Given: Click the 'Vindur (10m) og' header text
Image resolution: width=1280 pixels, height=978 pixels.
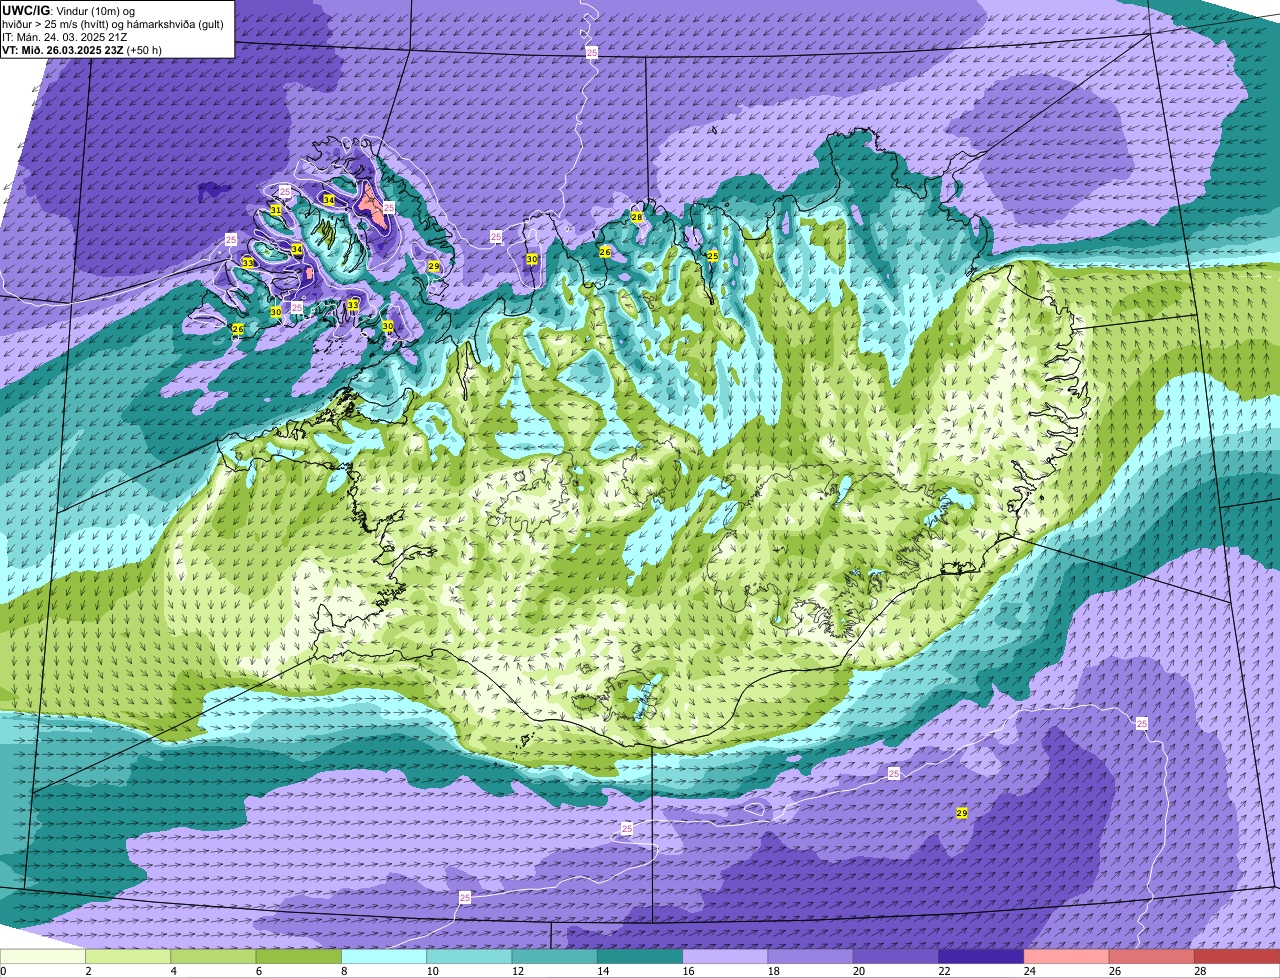Looking at the screenshot, I should tap(94, 10).
